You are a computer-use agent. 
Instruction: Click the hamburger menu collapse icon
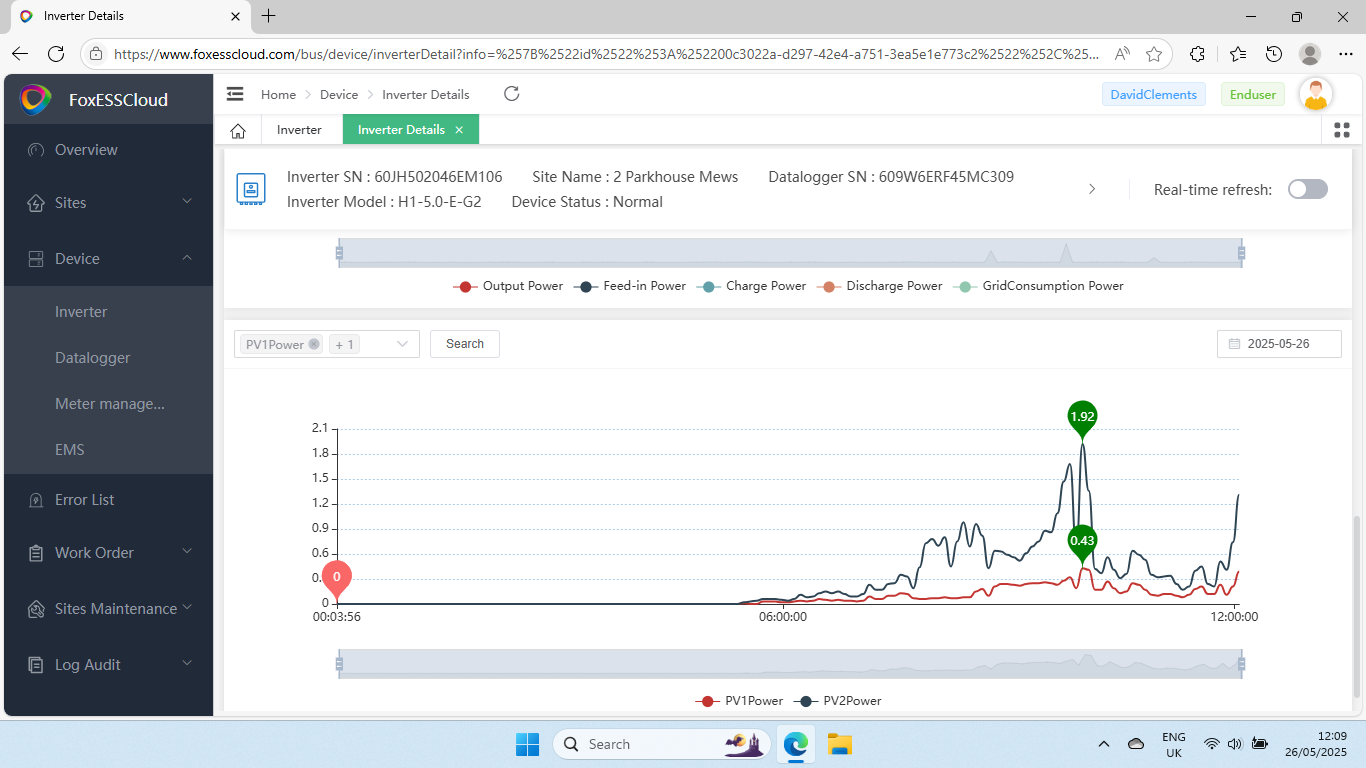235,94
